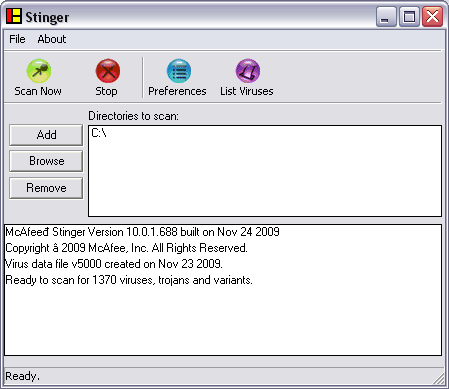Click the red Stop icon
Viewport: 449px width, 389px height.
(108, 71)
